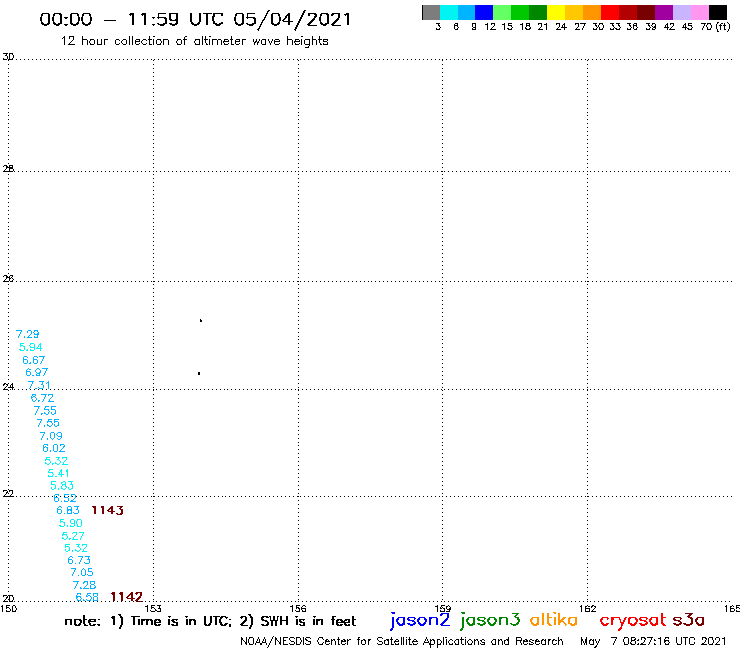Viewport: 740px width, 650px height.
Task: Click the wave height value 6.67
Action: 34,360
